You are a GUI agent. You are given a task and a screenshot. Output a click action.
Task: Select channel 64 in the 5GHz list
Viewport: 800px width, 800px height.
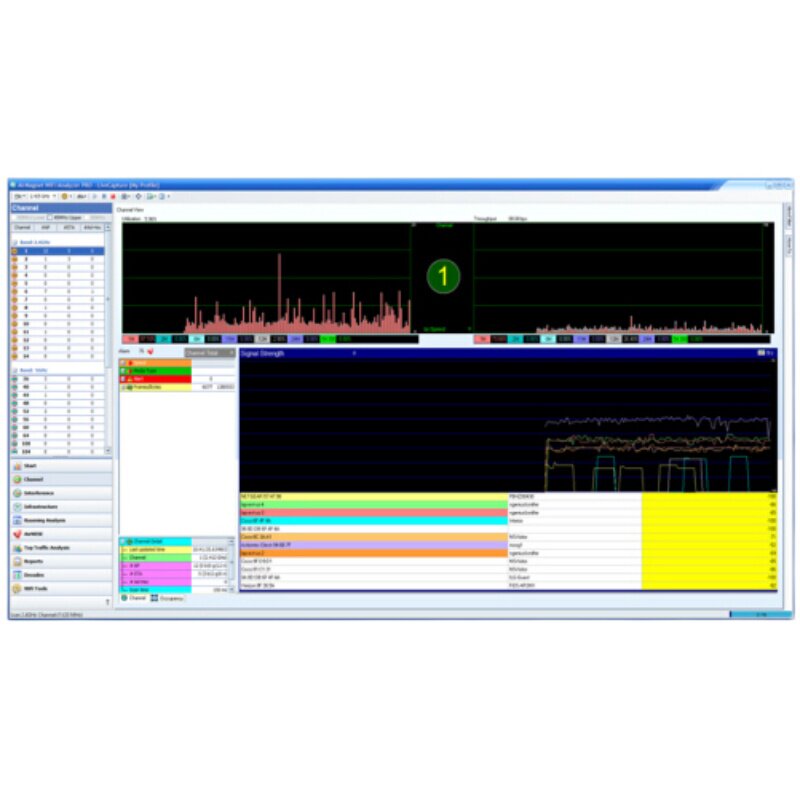click(58, 436)
